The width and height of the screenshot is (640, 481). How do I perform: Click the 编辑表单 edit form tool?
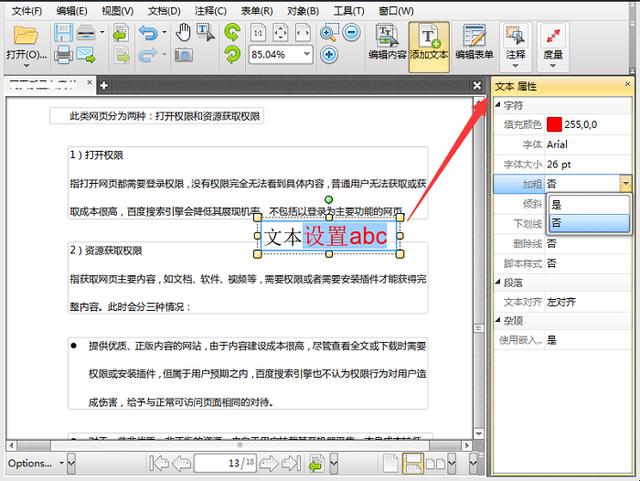474,43
